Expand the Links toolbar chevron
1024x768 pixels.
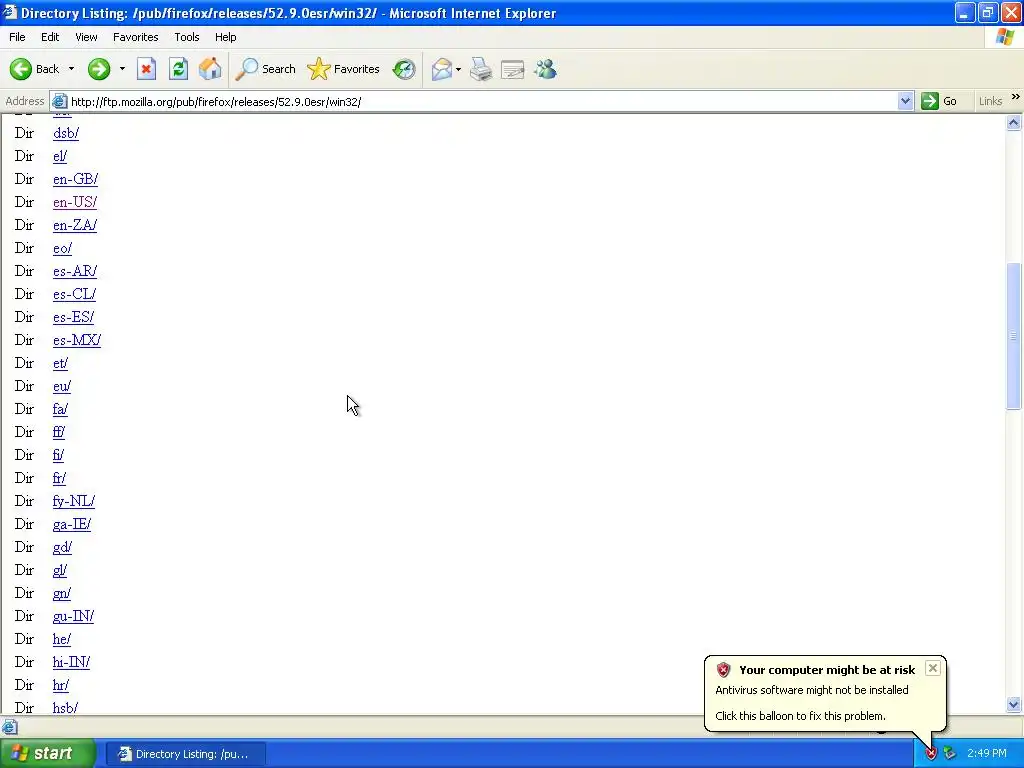1016,97
